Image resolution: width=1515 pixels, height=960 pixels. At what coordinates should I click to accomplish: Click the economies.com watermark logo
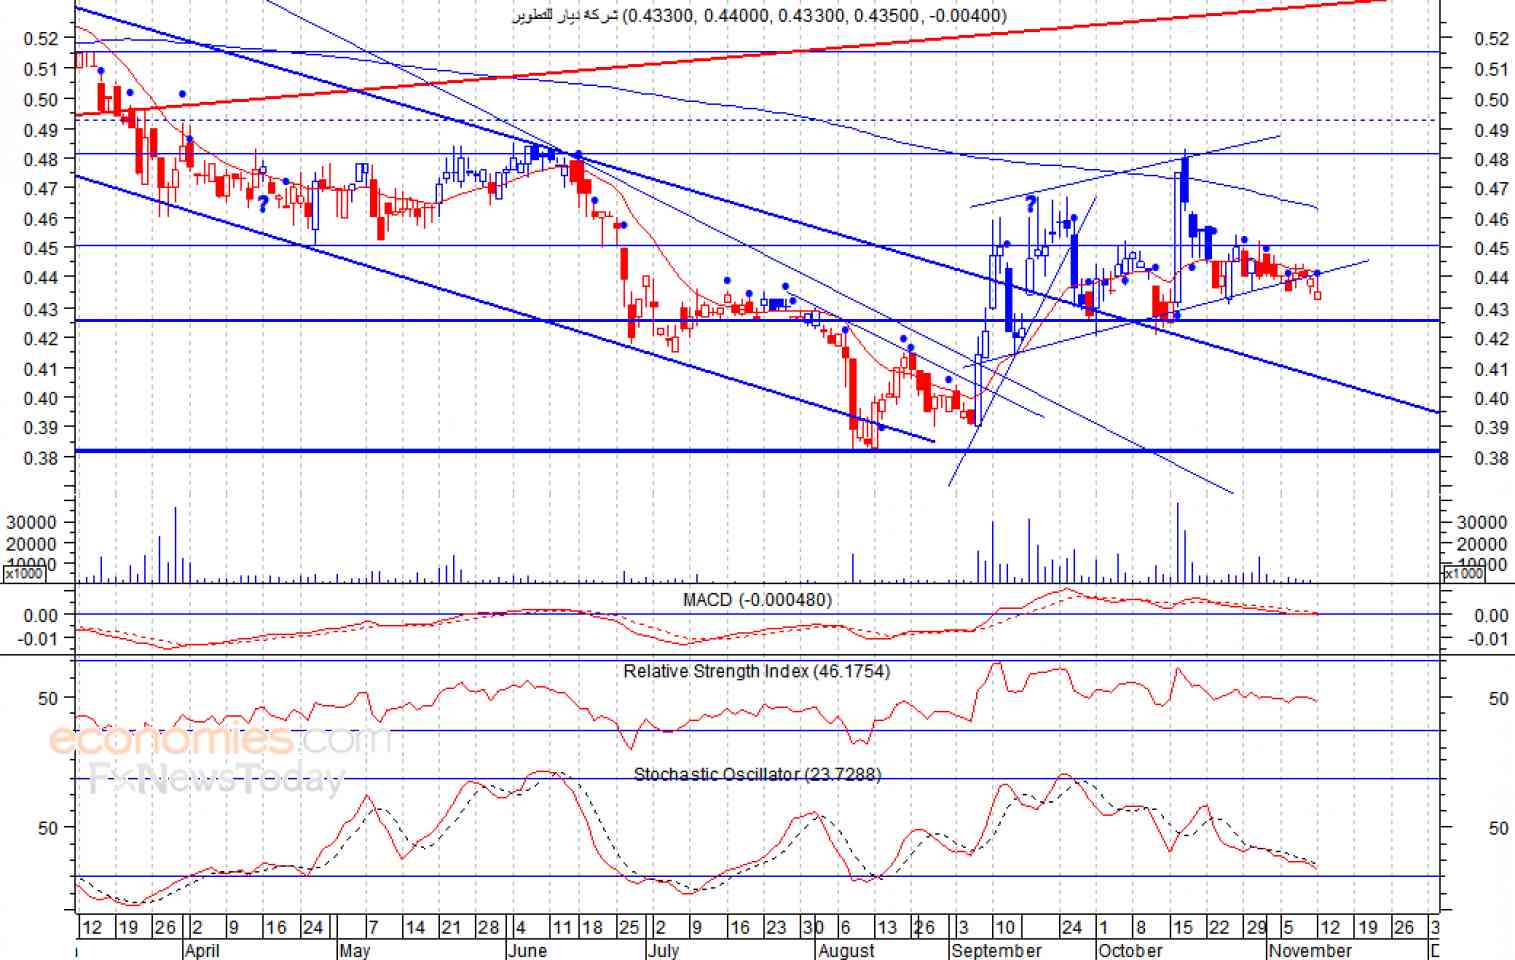tap(220, 740)
